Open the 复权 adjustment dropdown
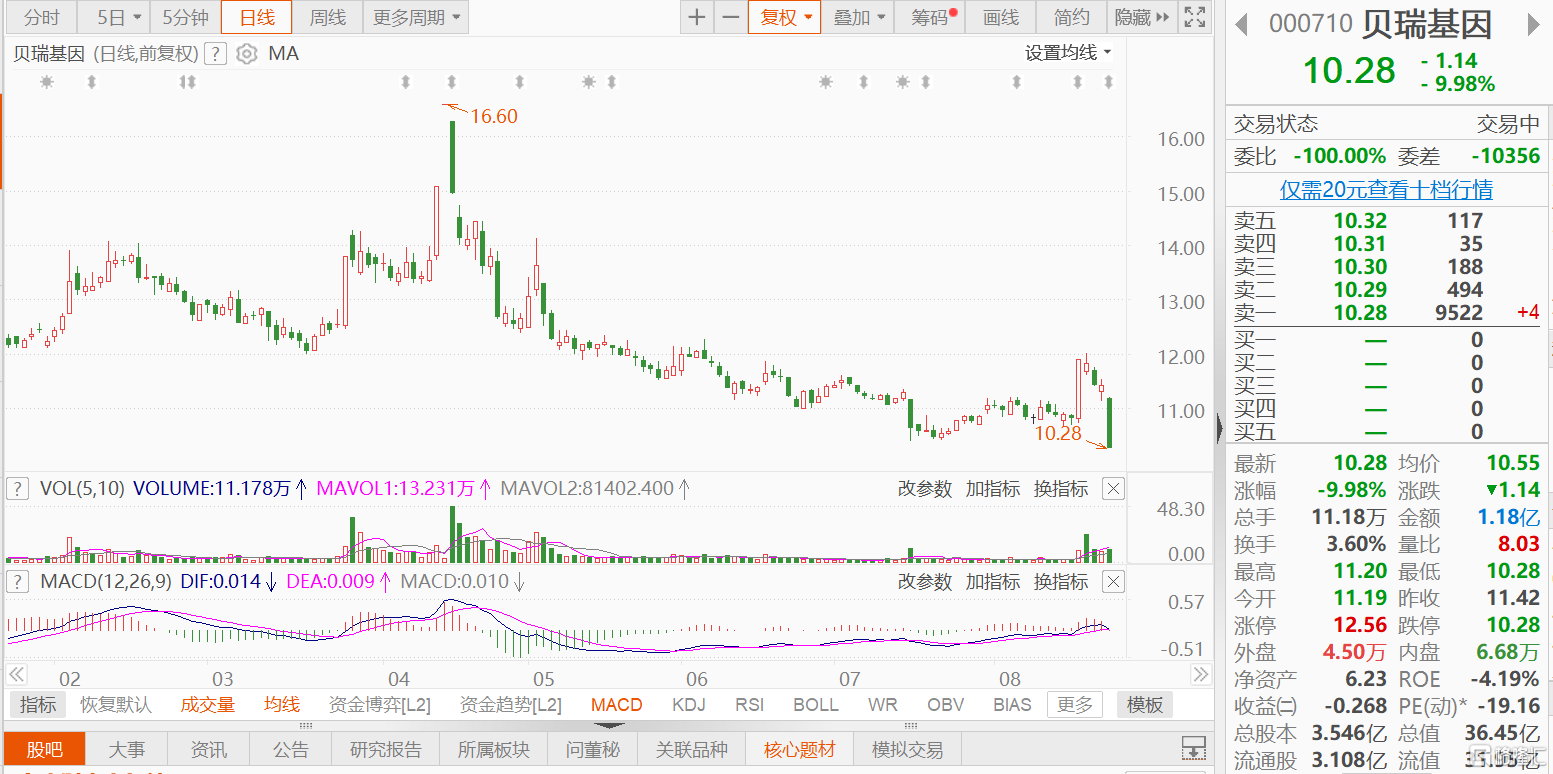This screenshot has height=774, width=1553. 785,17
